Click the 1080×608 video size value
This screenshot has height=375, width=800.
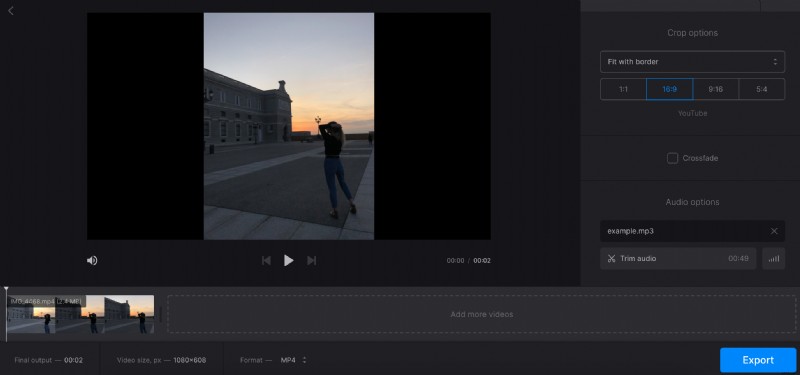tap(190, 360)
